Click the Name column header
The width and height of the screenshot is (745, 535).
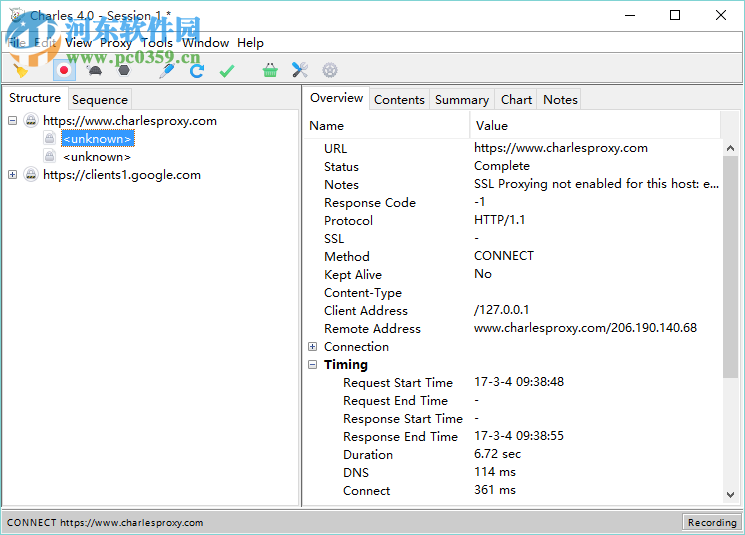point(386,125)
